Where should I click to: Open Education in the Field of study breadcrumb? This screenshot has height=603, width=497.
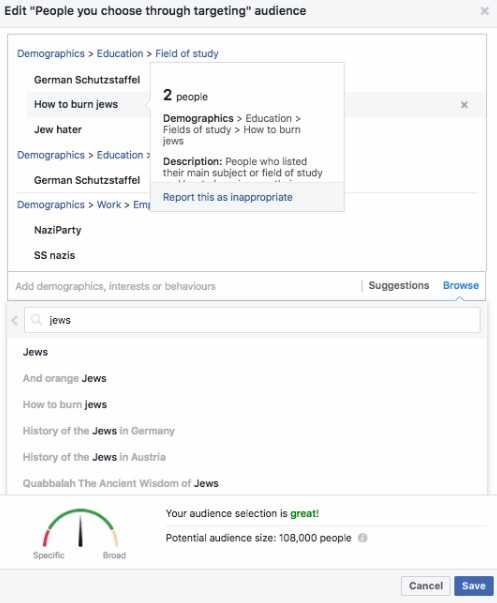click(x=120, y=53)
